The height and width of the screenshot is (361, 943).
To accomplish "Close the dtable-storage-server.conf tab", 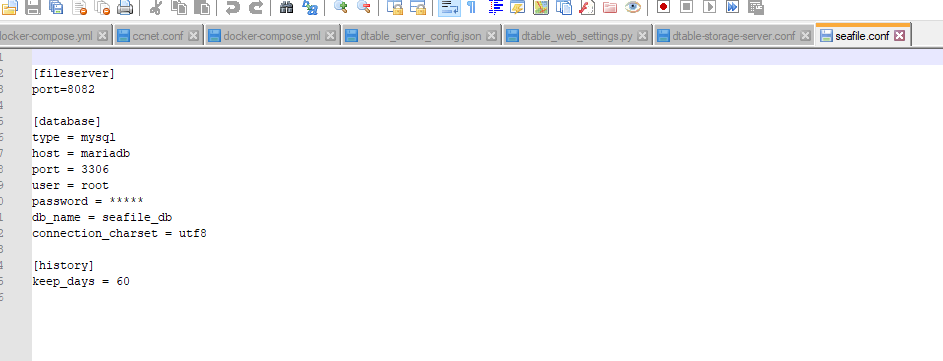I will (805, 36).
